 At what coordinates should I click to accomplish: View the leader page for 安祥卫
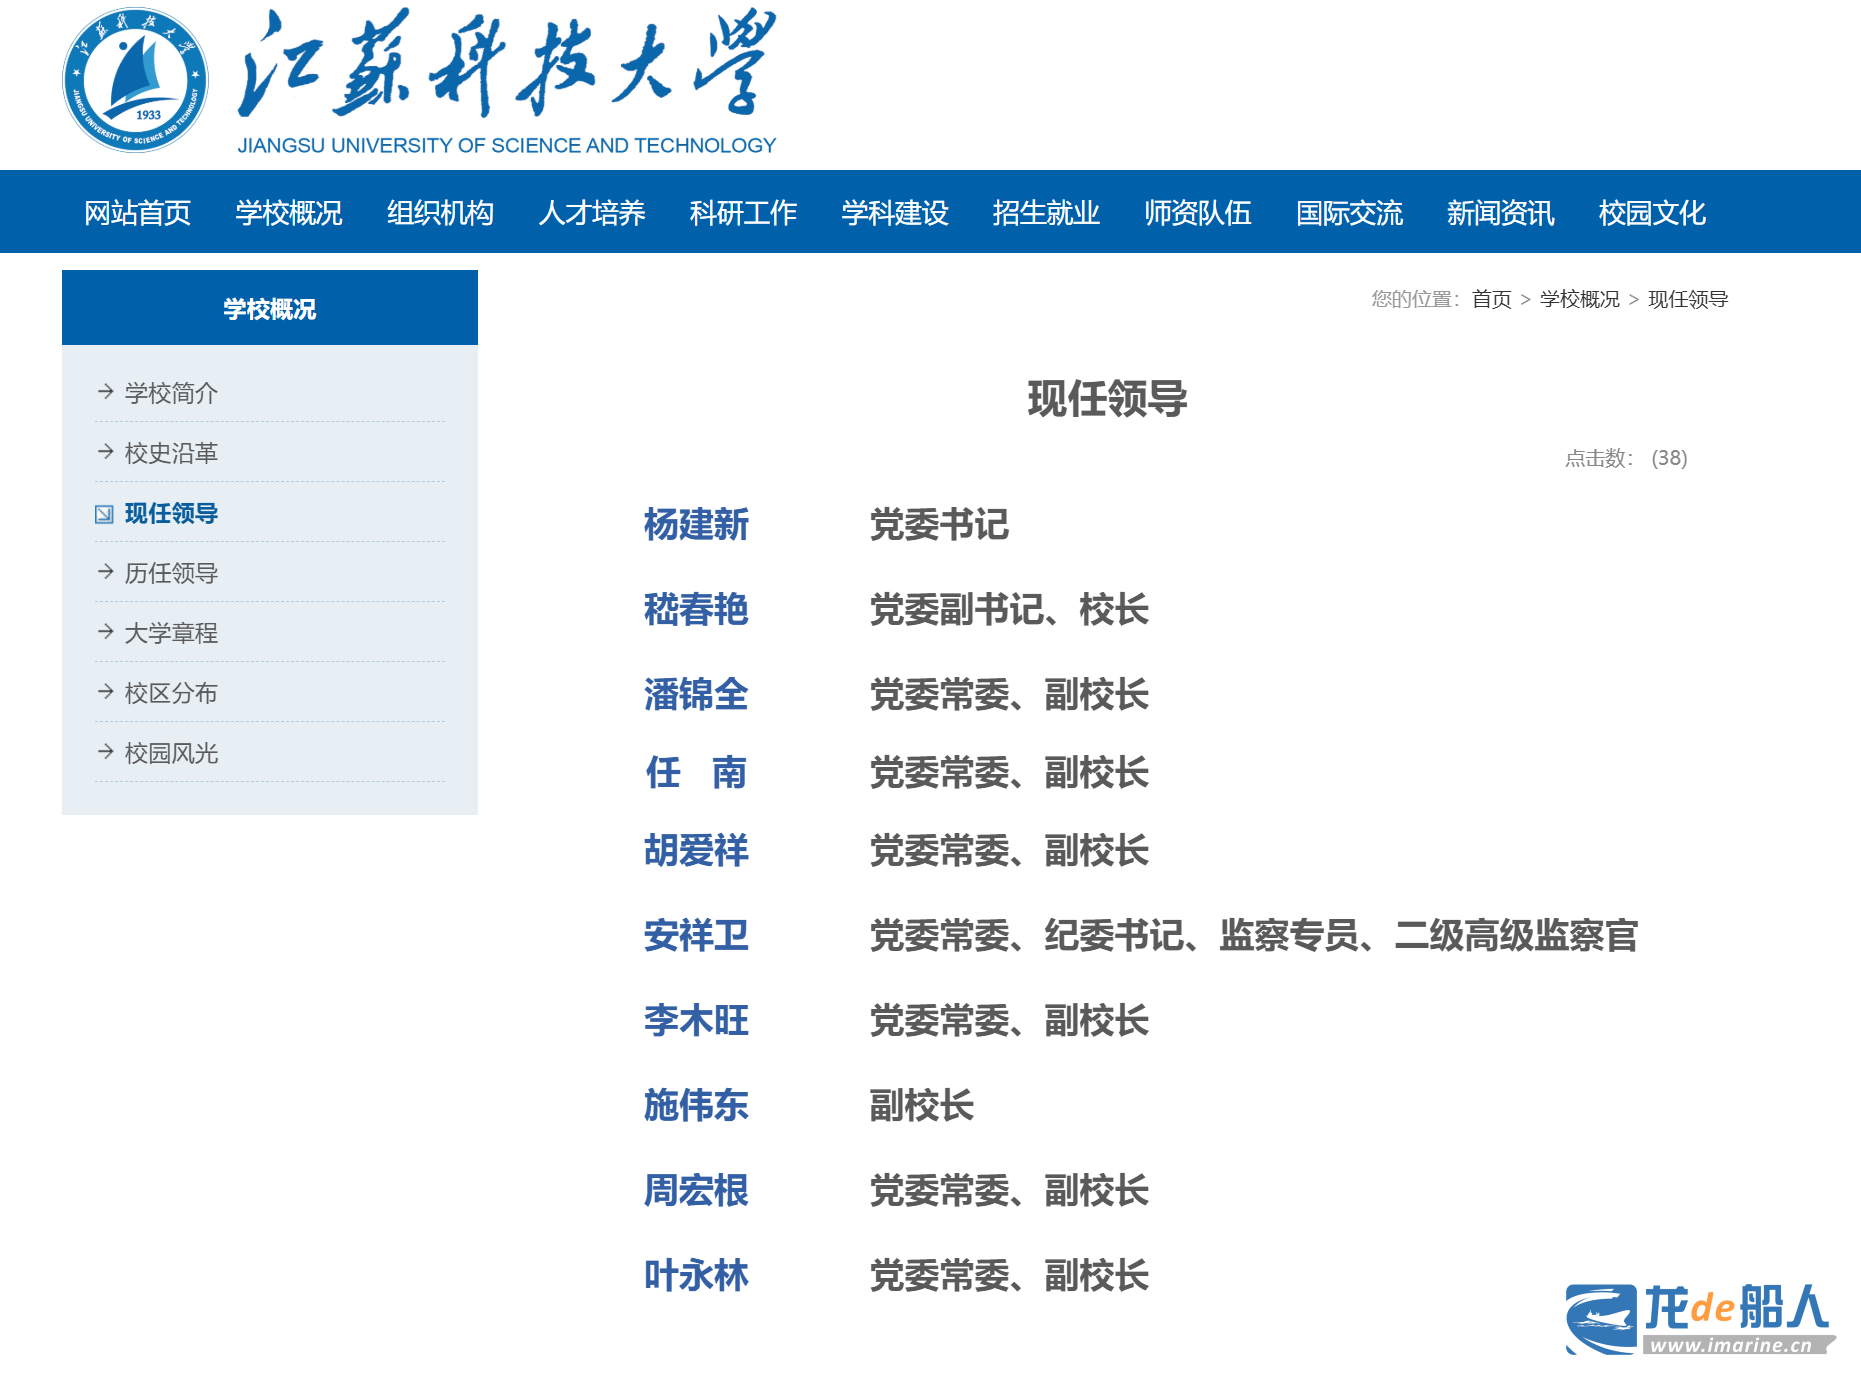(696, 936)
